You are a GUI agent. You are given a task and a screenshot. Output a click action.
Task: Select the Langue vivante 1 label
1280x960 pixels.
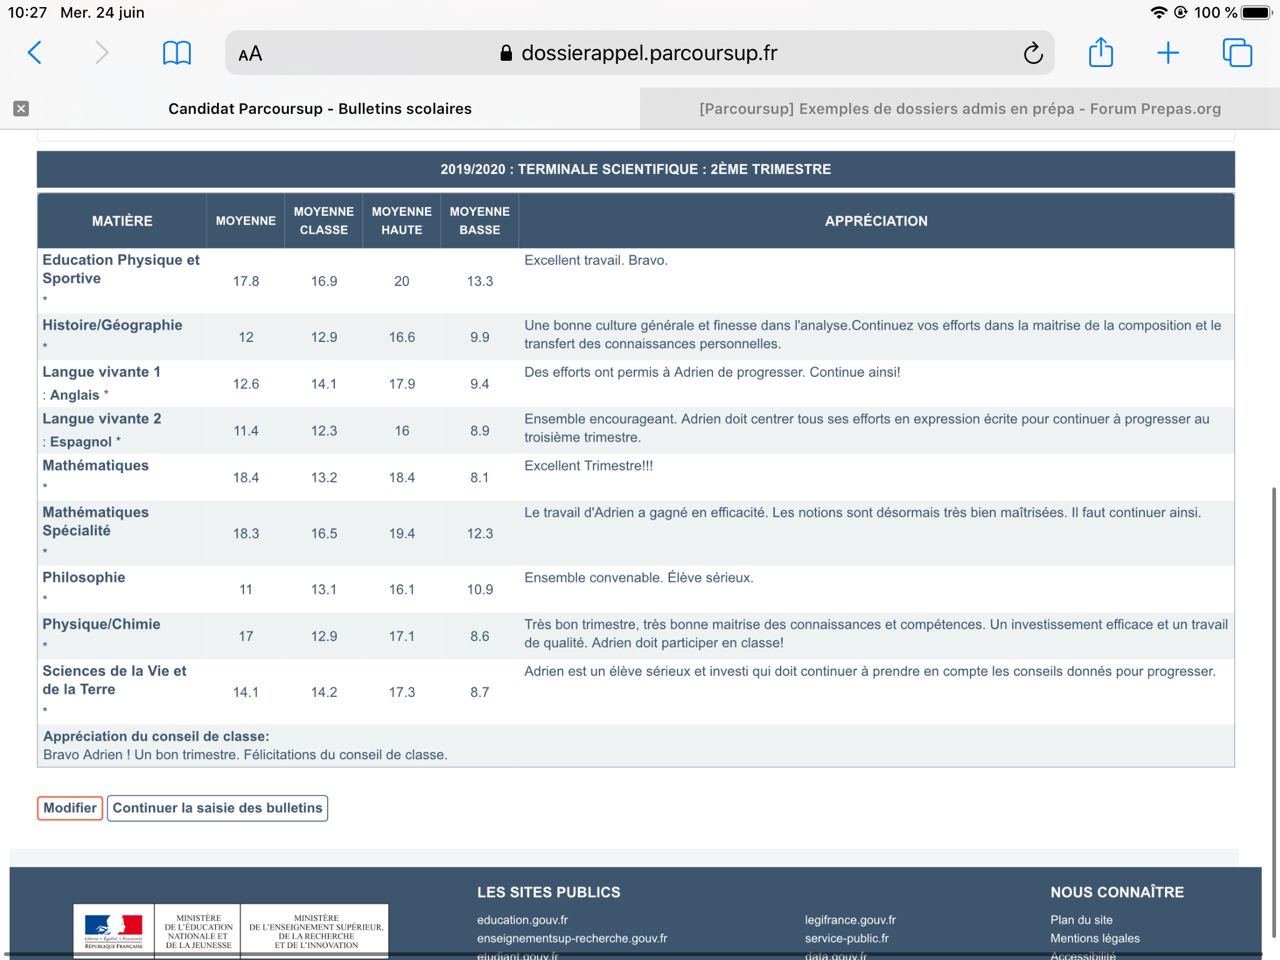[x=101, y=372]
